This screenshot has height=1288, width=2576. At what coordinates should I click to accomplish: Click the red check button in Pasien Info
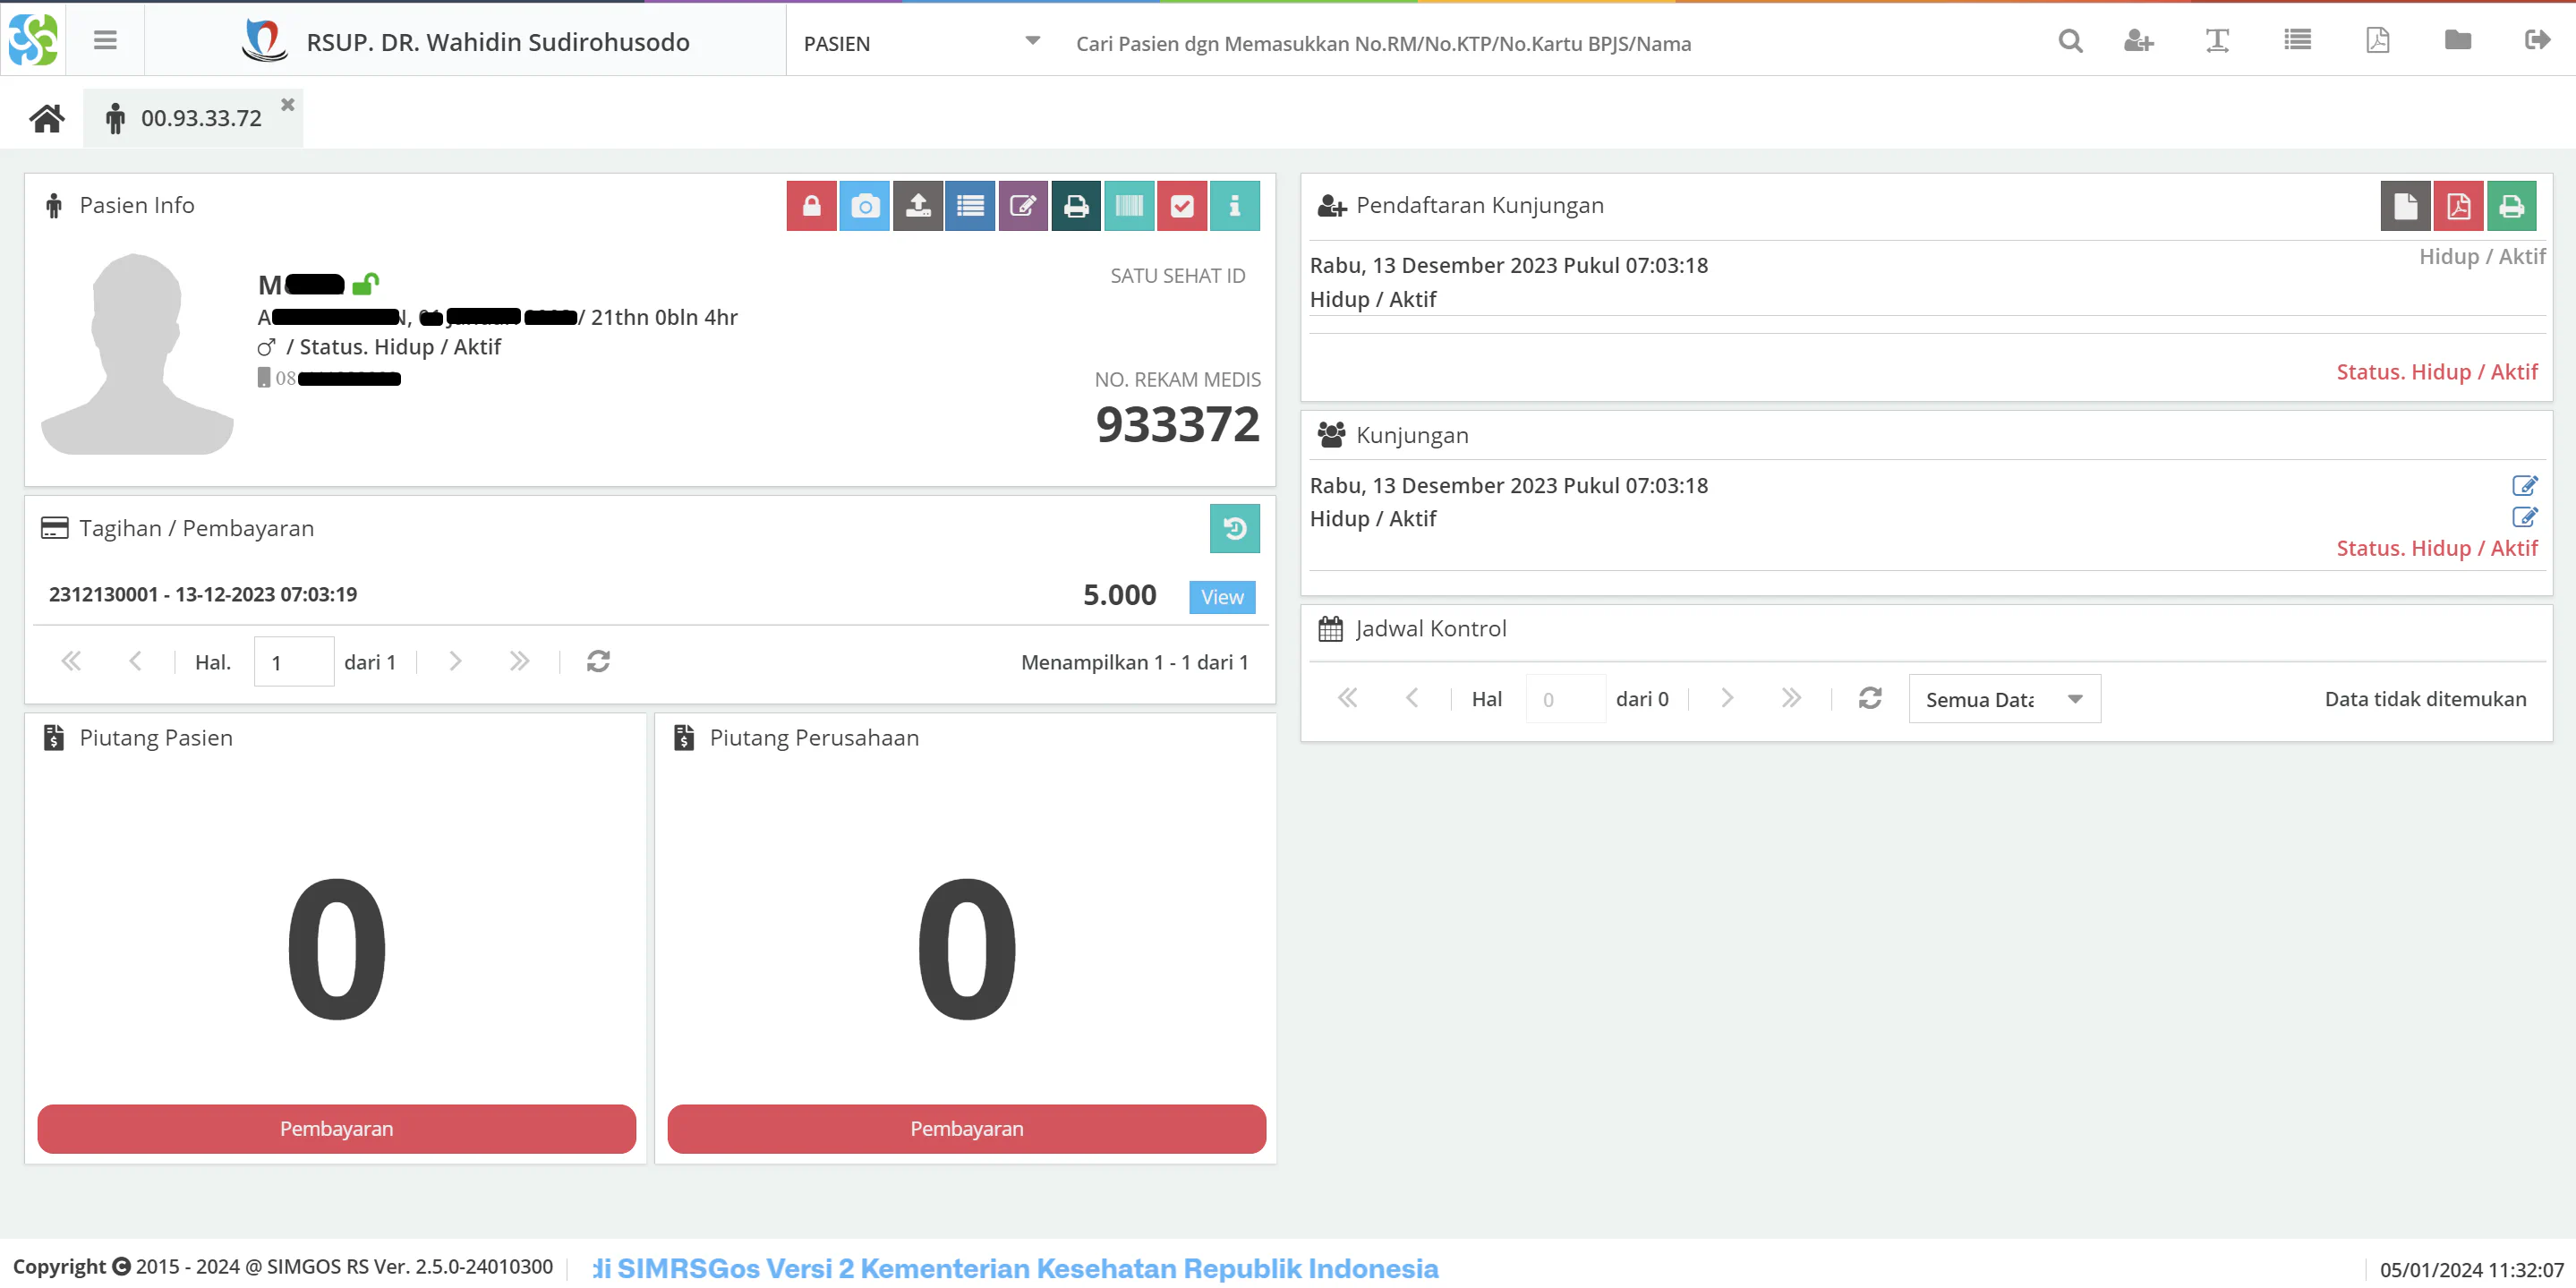click(1182, 206)
